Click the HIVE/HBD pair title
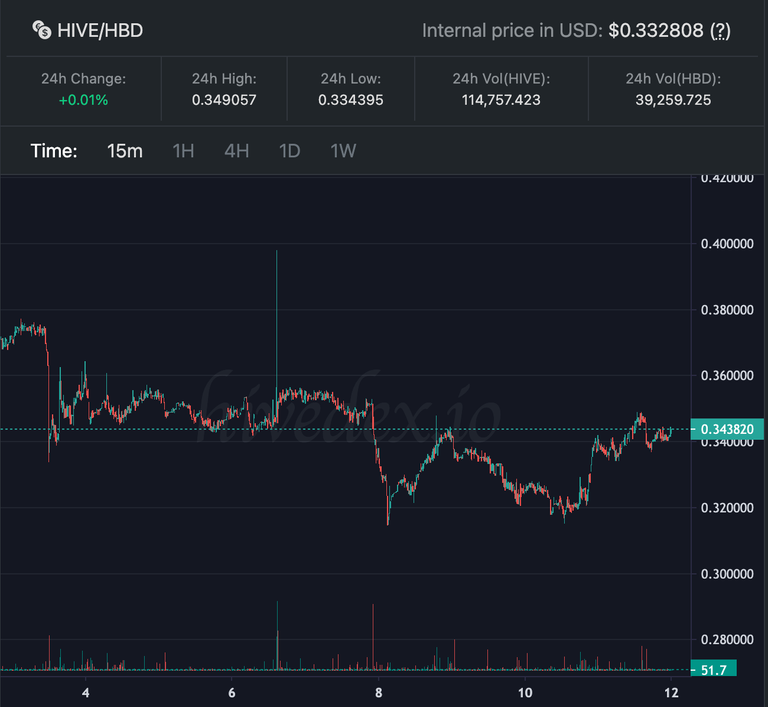This screenshot has height=707, width=768. (100, 30)
